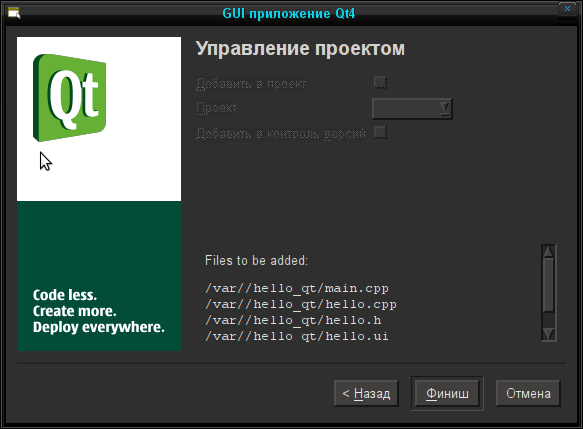This screenshot has width=583, height=429.
Task: Click the Финиш button
Action: click(x=447, y=393)
